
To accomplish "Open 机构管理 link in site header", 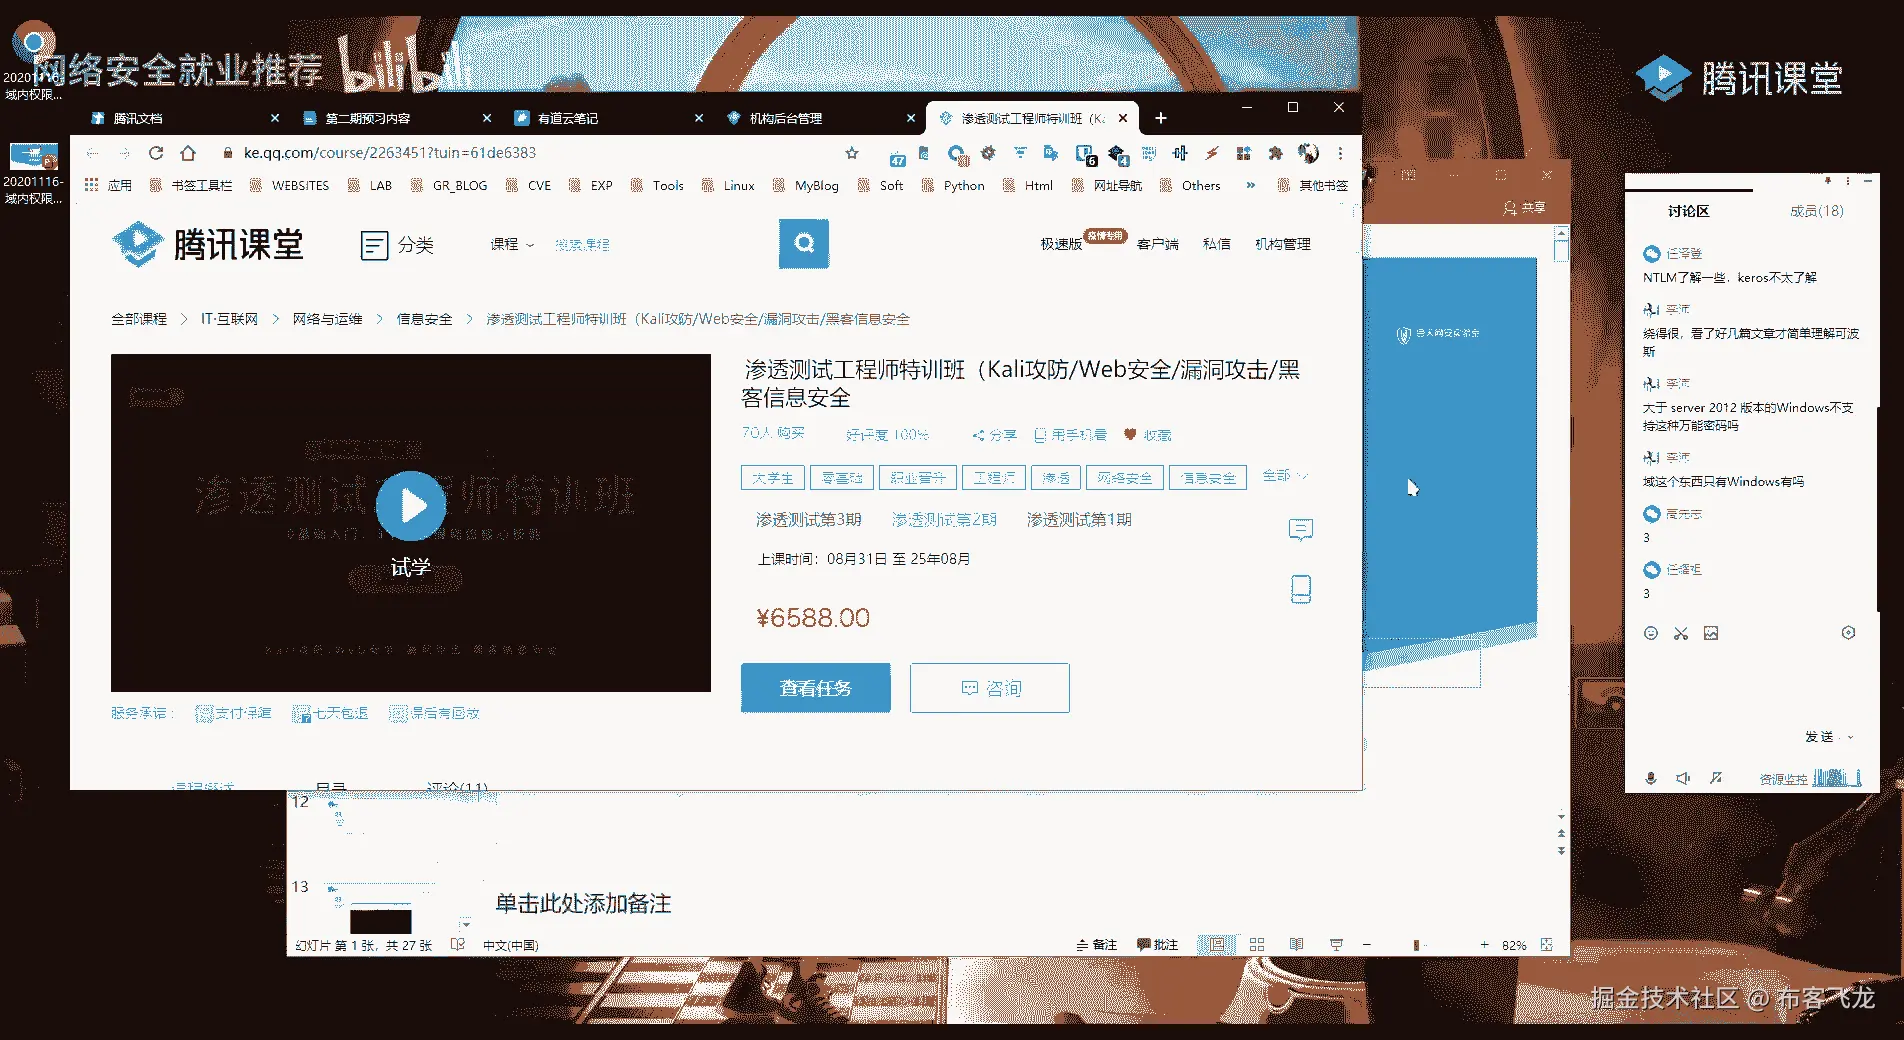I will point(1282,244).
